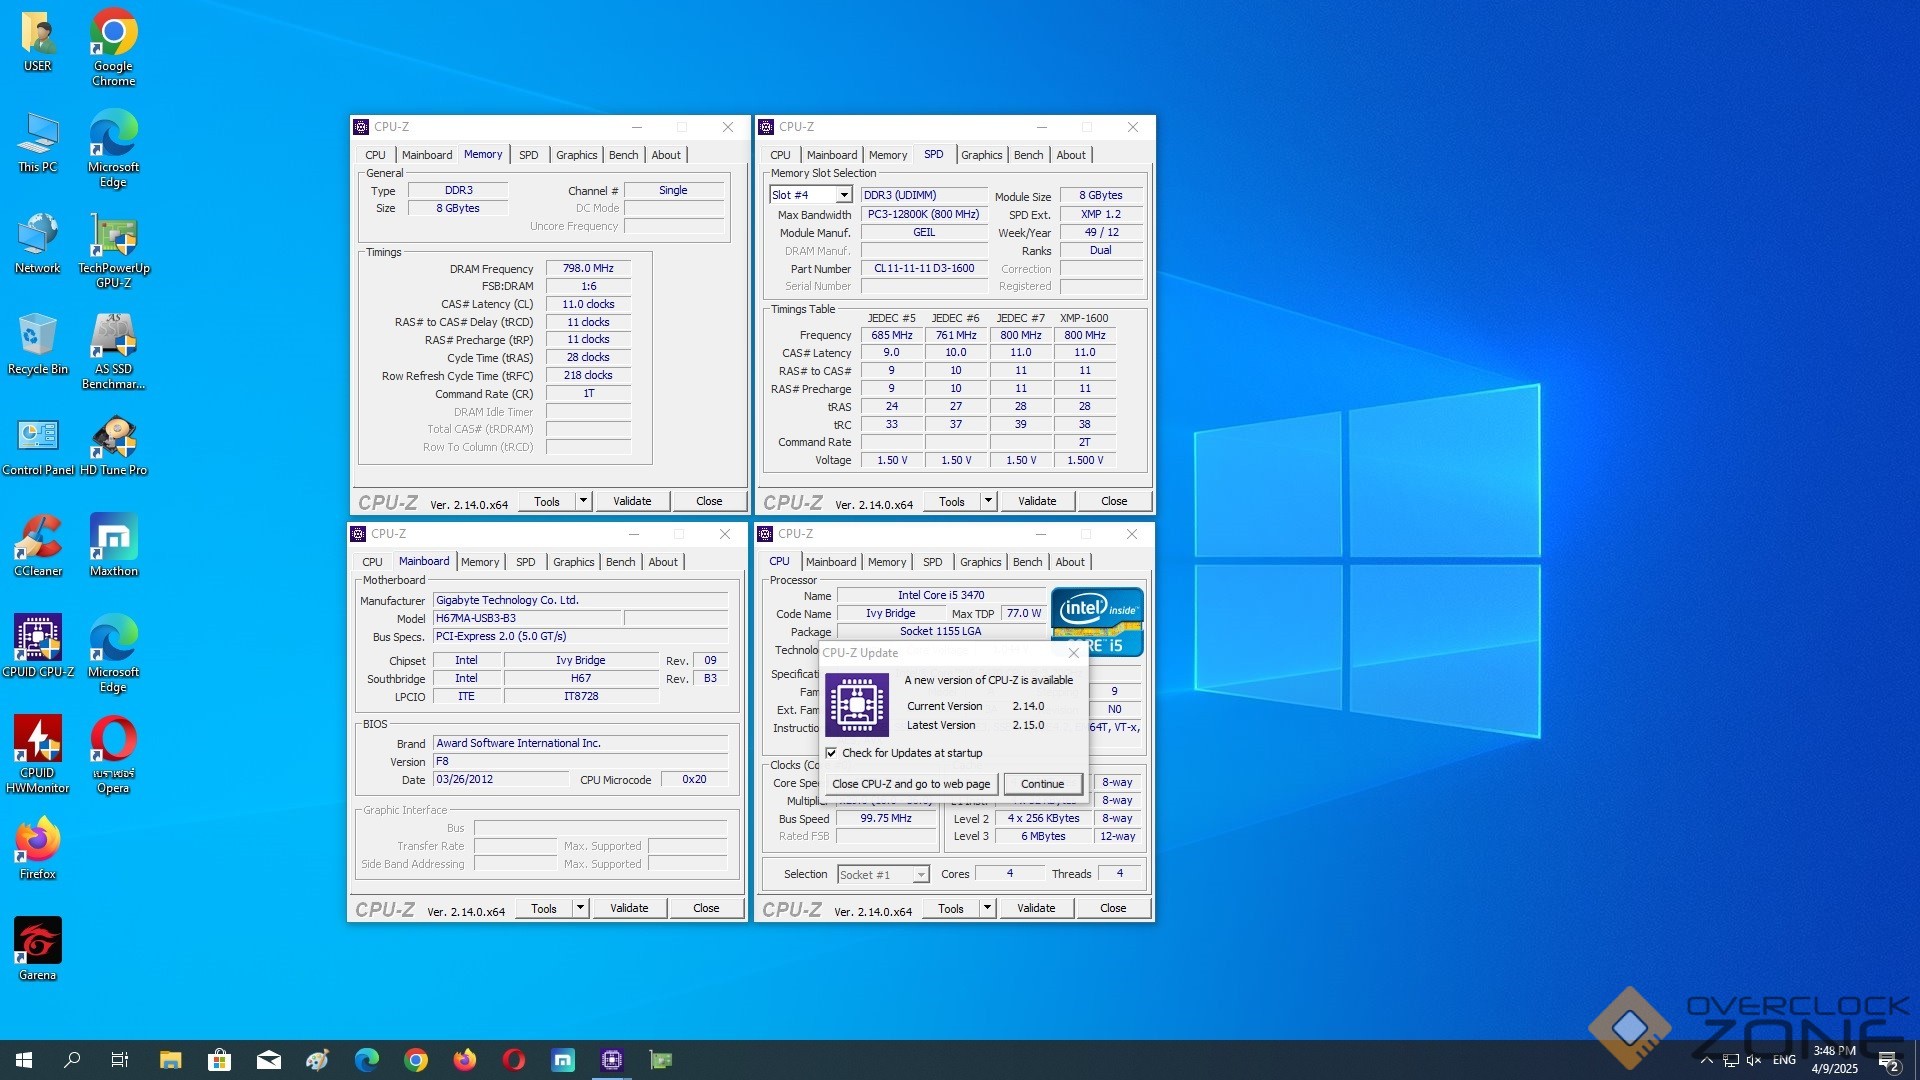Click the Part Number CL11-11-11 D3-1600 field
The height and width of the screenshot is (1080, 1920).
click(x=924, y=268)
